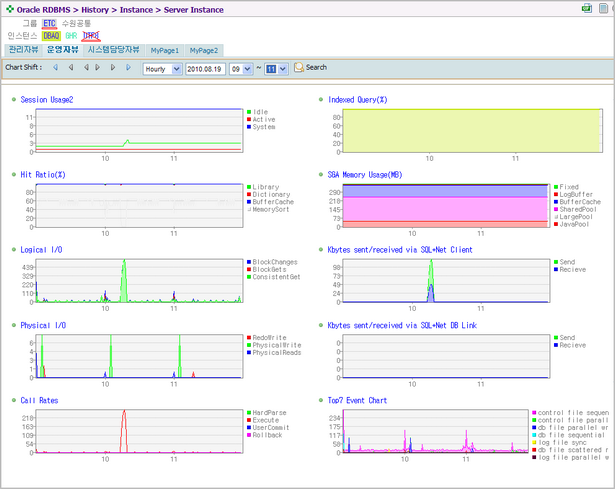Select the crossed-out DHPR instance
This screenshot has height=489, width=615.
[x=91, y=36]
